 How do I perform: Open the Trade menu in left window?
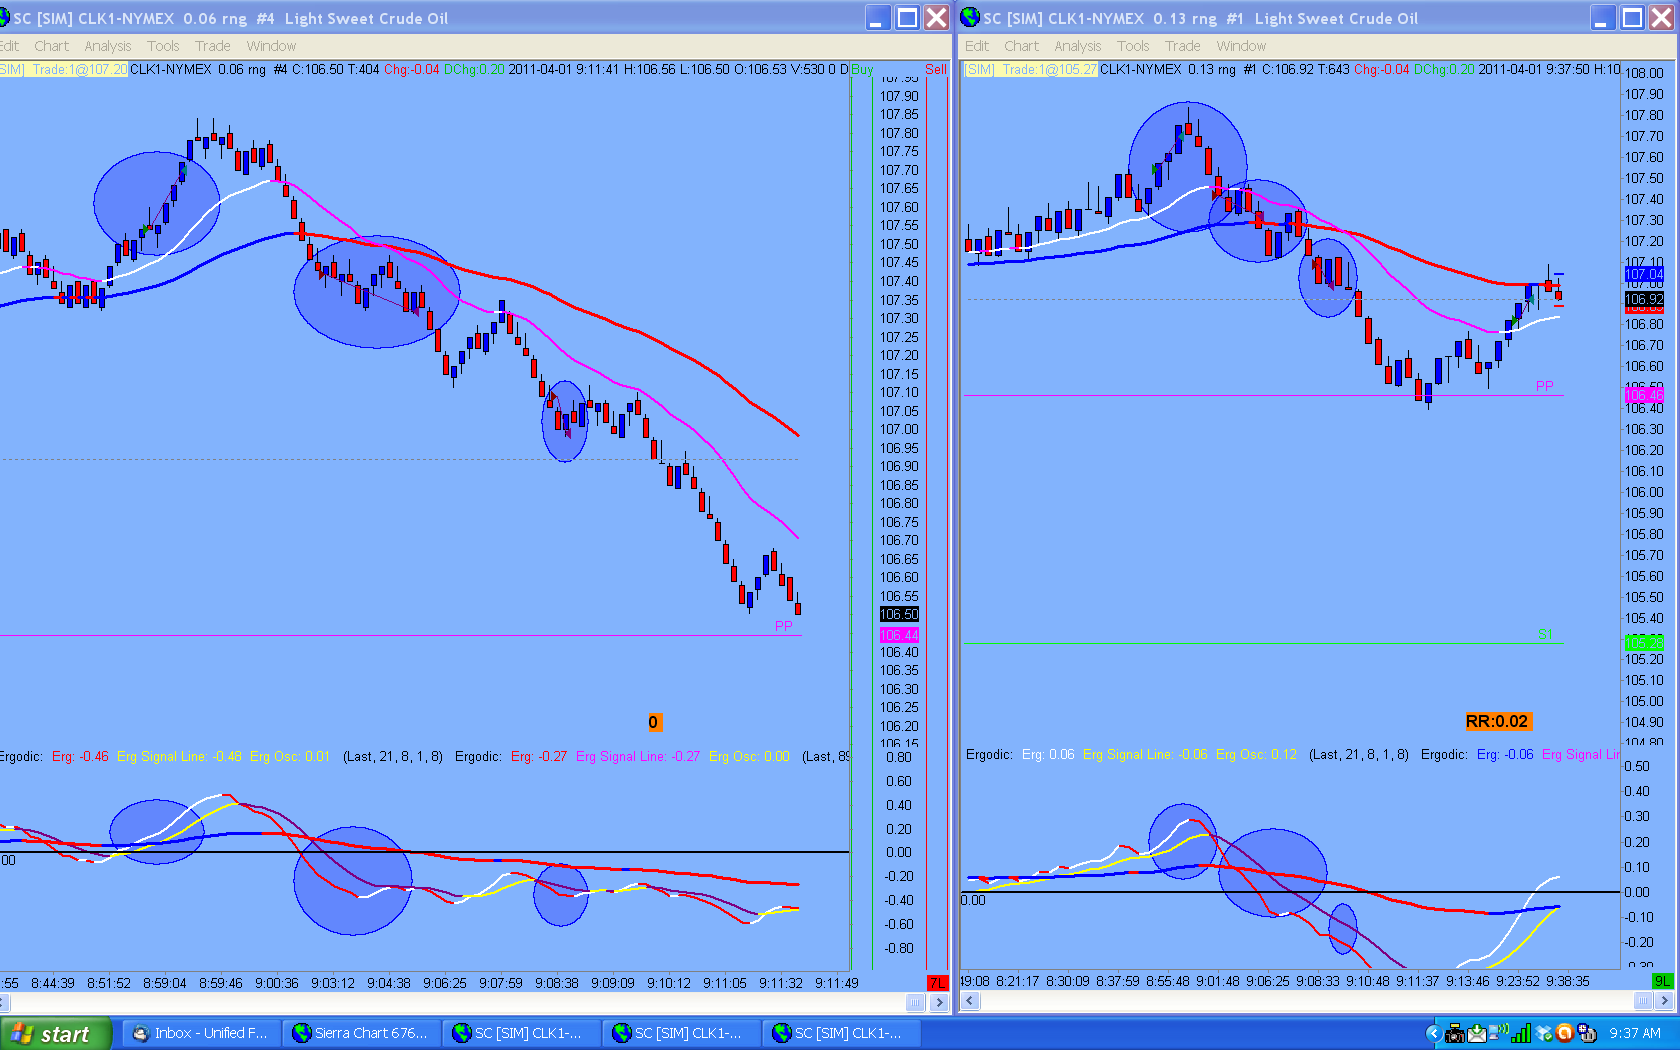pyautogui.click(x=212, y=46)
